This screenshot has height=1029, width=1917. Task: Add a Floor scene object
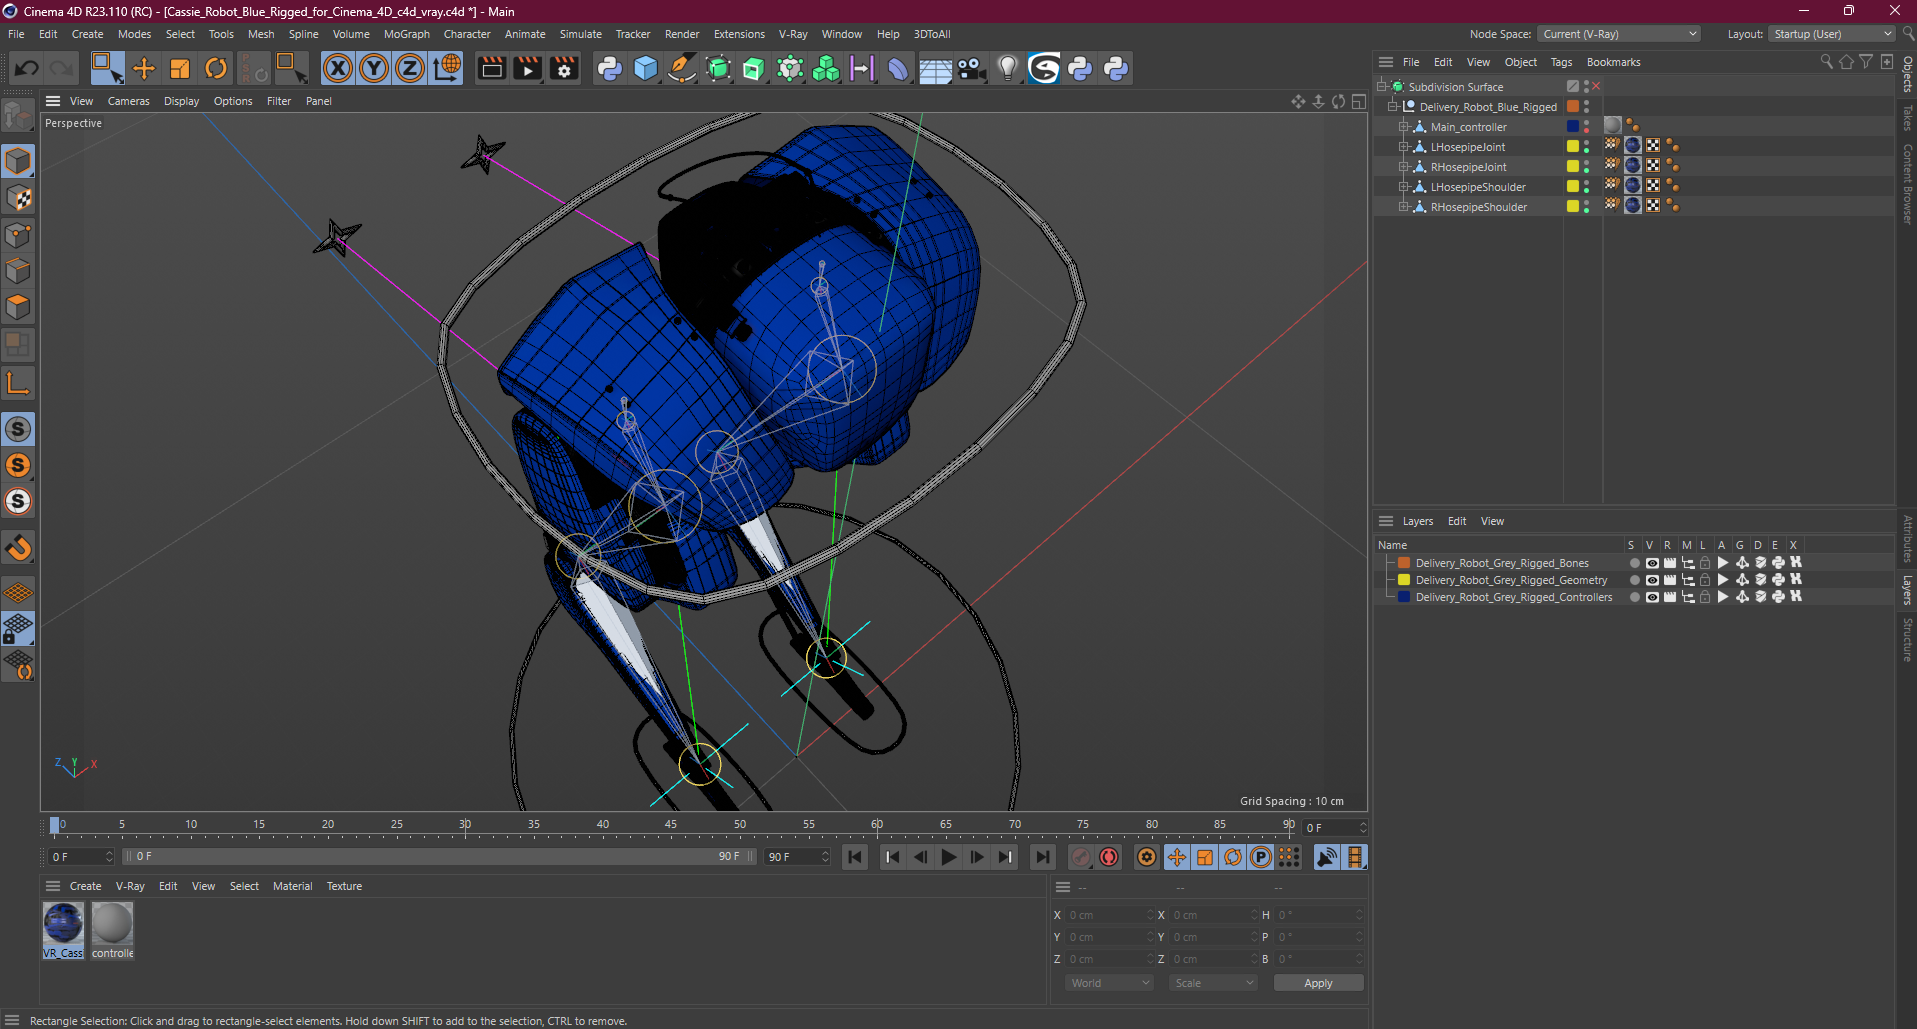935,68
